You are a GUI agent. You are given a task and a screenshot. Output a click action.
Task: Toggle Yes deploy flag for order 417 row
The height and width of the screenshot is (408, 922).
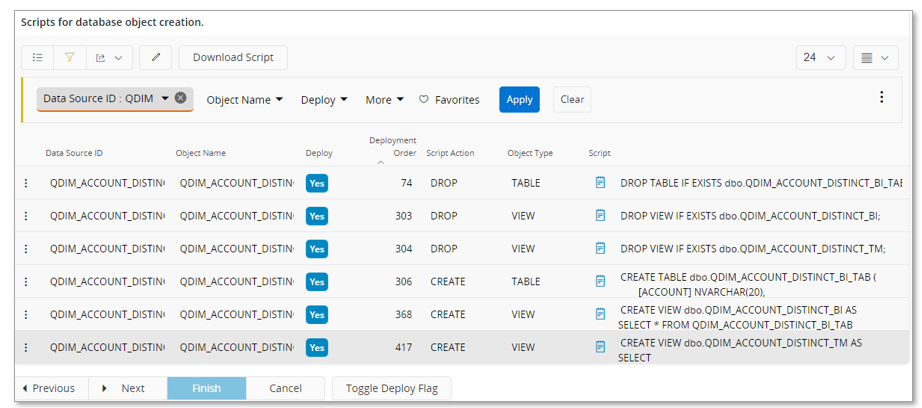[x=317, y=347]
